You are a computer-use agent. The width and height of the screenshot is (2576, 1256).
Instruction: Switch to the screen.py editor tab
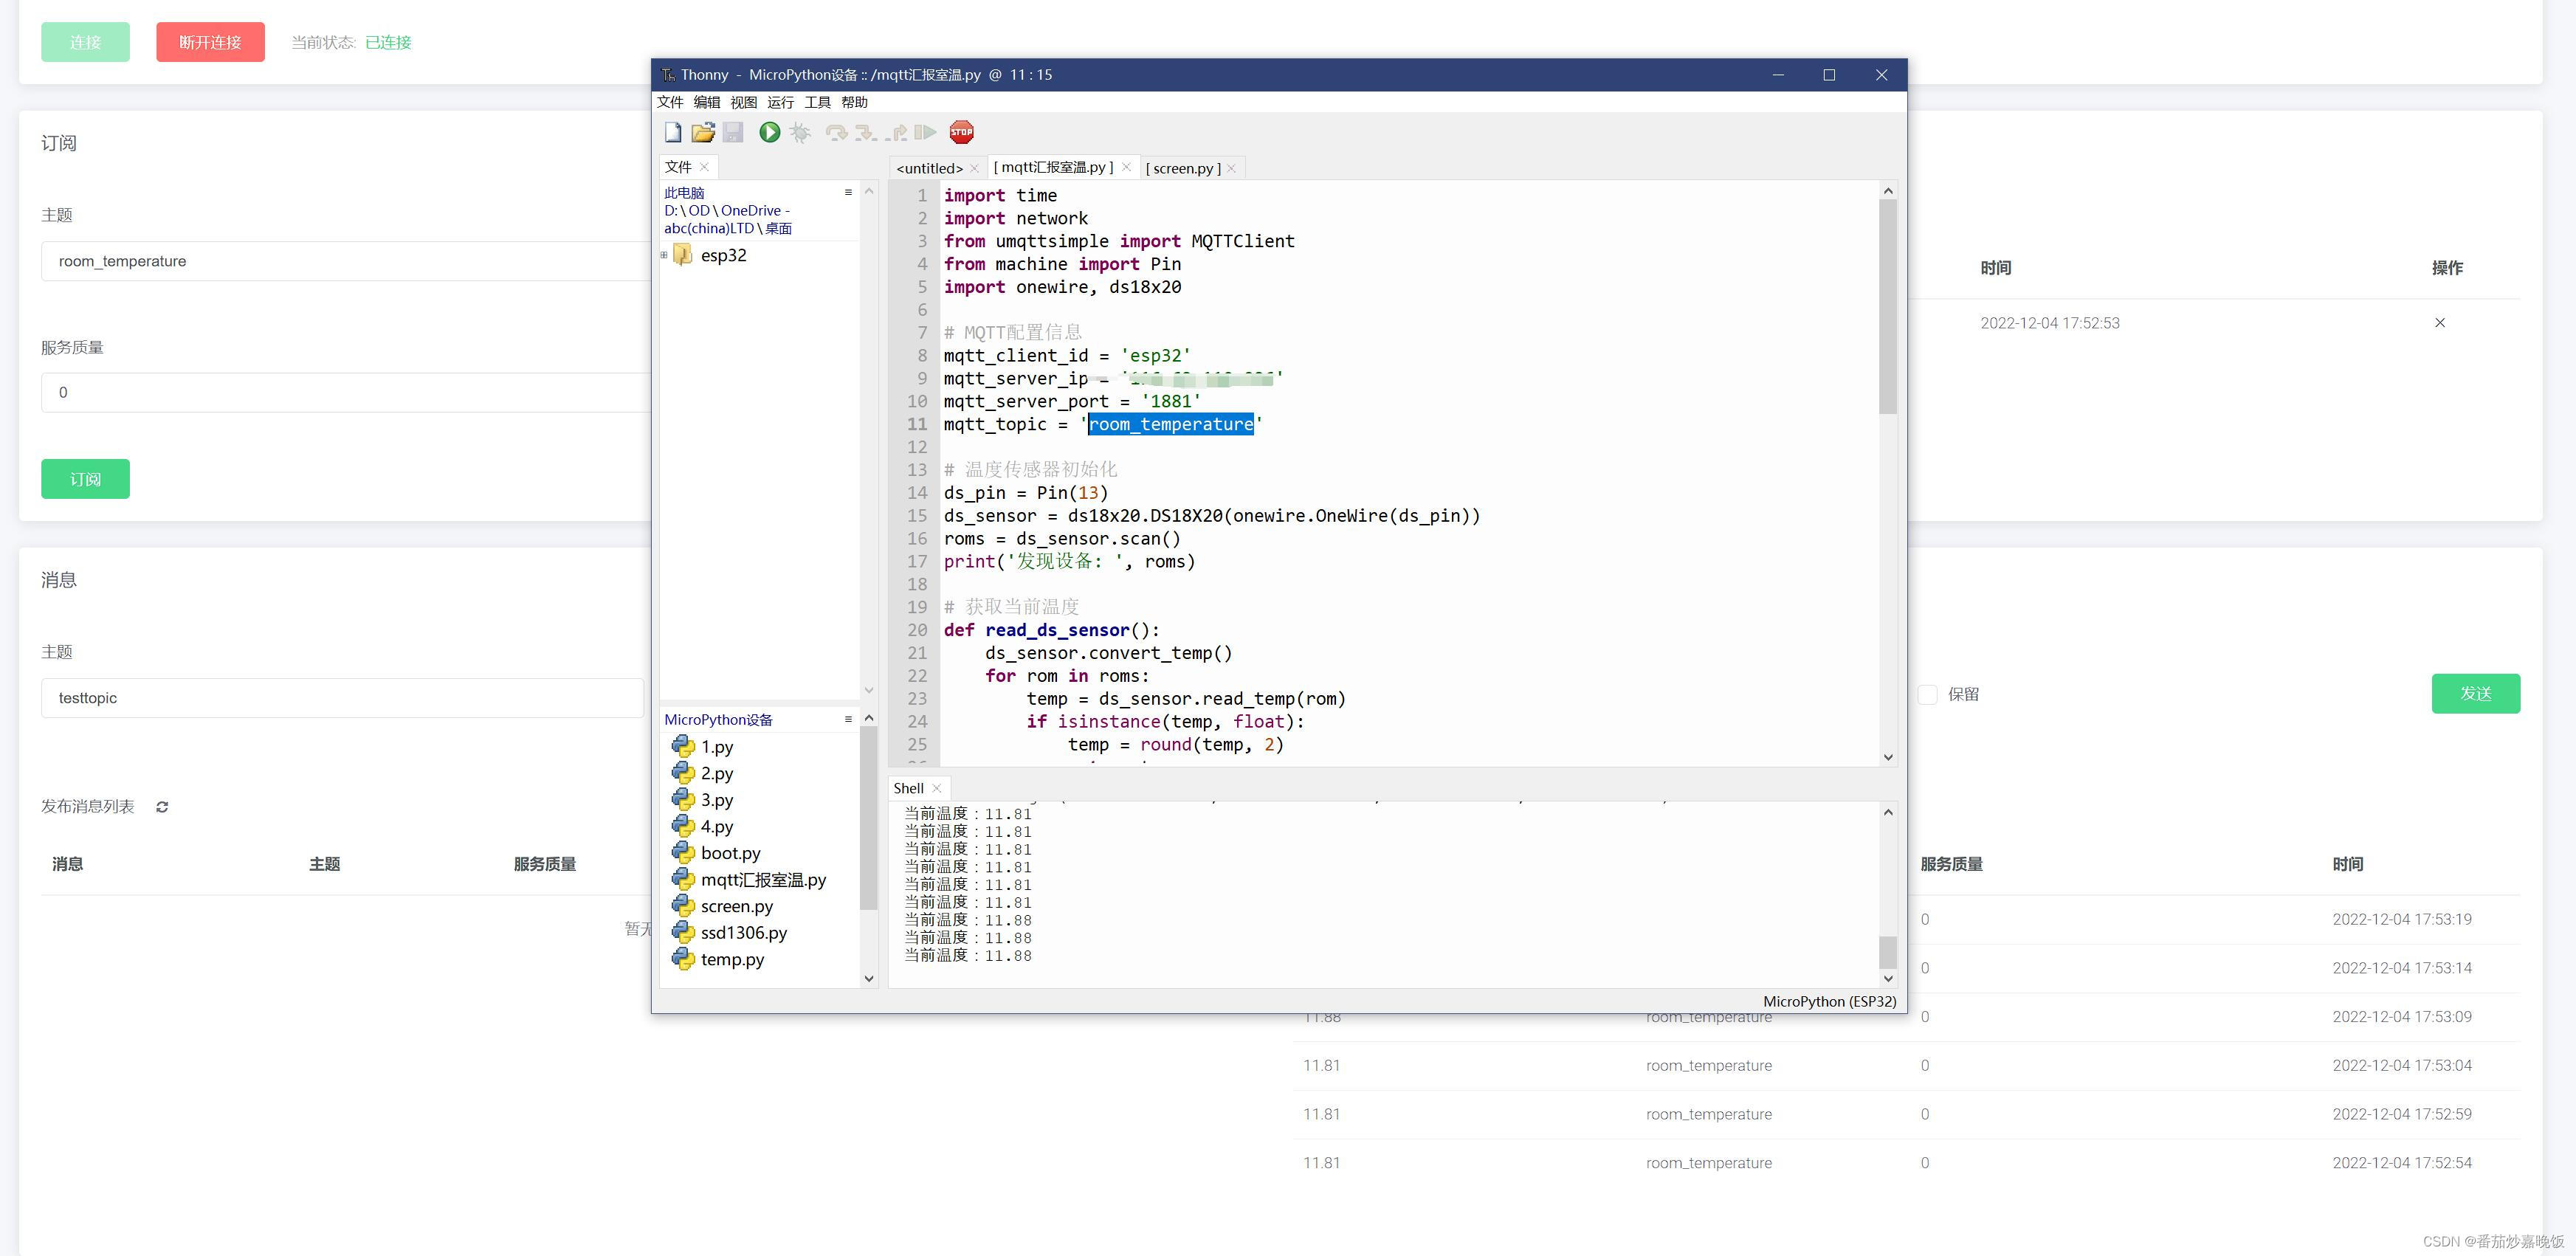click(x=1183, y=168)
